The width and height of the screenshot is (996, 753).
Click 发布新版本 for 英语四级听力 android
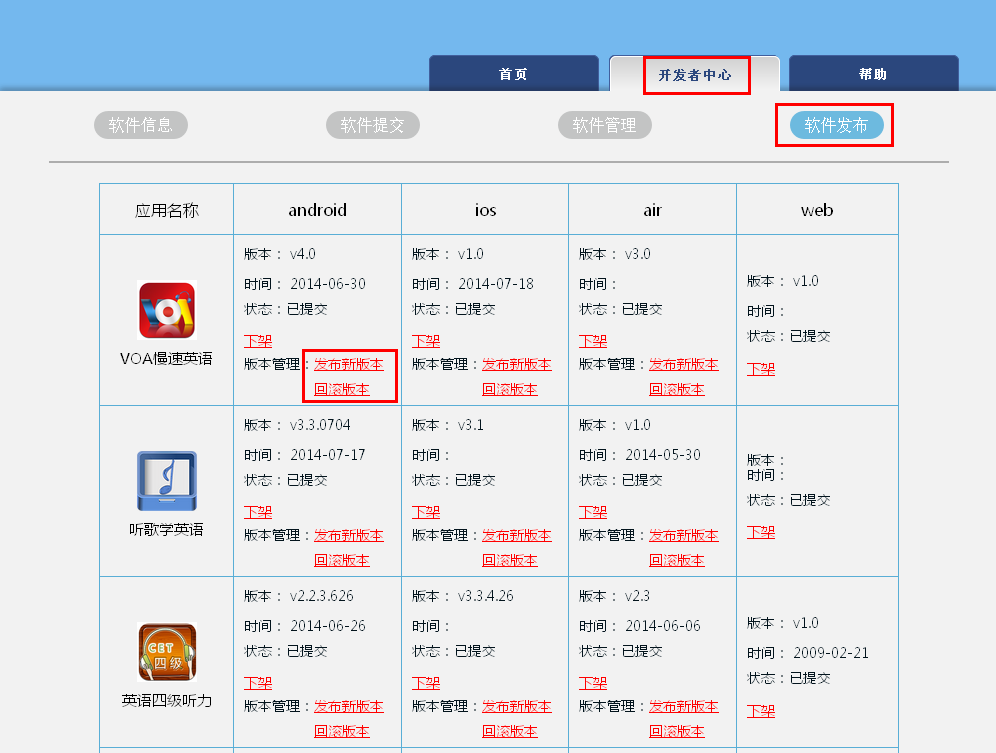point(349,707)
